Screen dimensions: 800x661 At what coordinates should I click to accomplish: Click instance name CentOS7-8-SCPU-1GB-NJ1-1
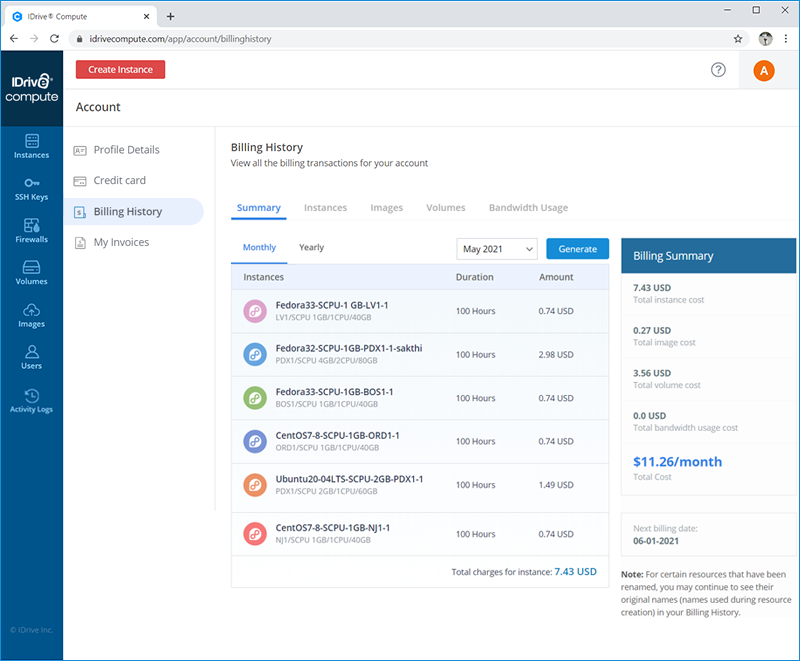(333, 528)
